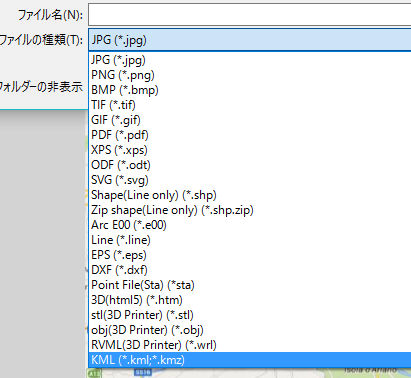Choose XPS (*.xps) option

coord(250,150)
